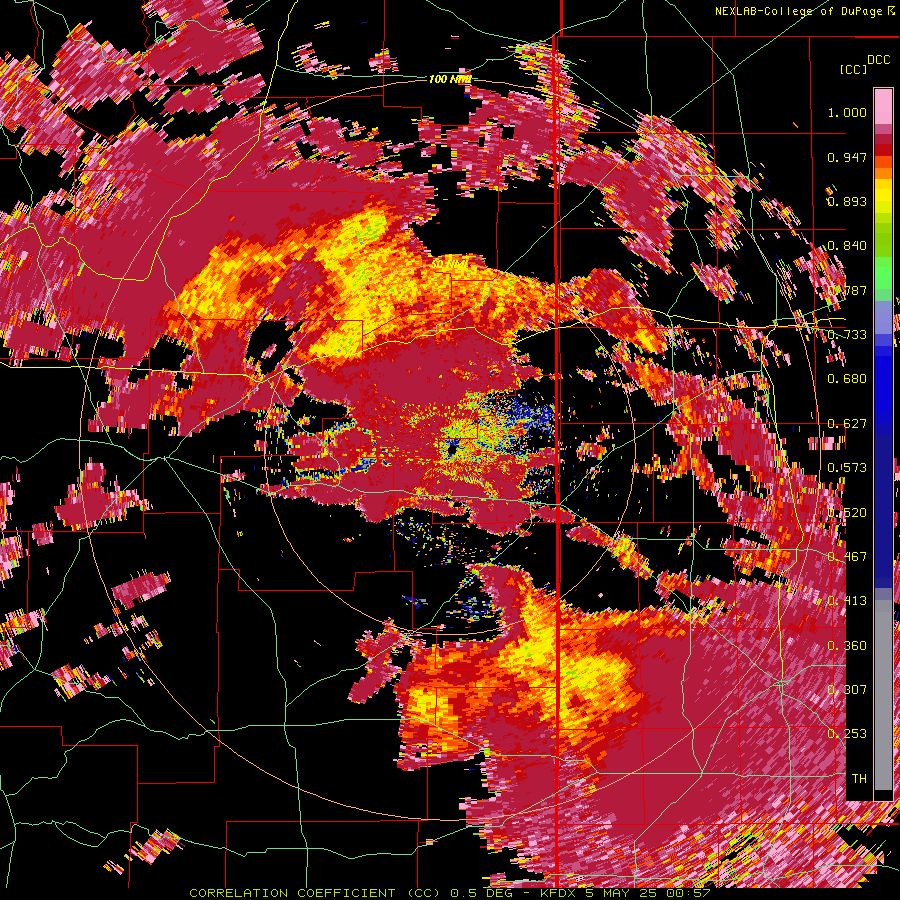
Task: Click the 100 NMI range ring label
Action: [x=450, y=79]
